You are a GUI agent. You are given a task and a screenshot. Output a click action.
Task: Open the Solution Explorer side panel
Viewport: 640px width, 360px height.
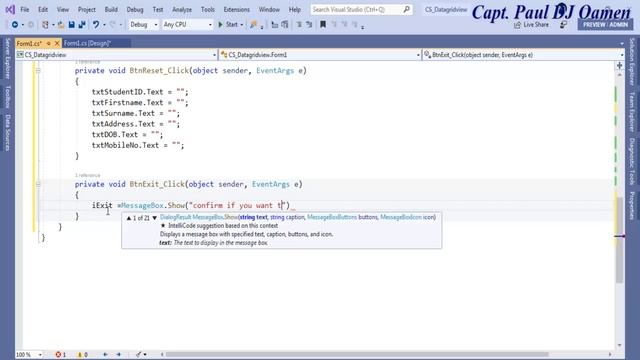coord(632,62)
